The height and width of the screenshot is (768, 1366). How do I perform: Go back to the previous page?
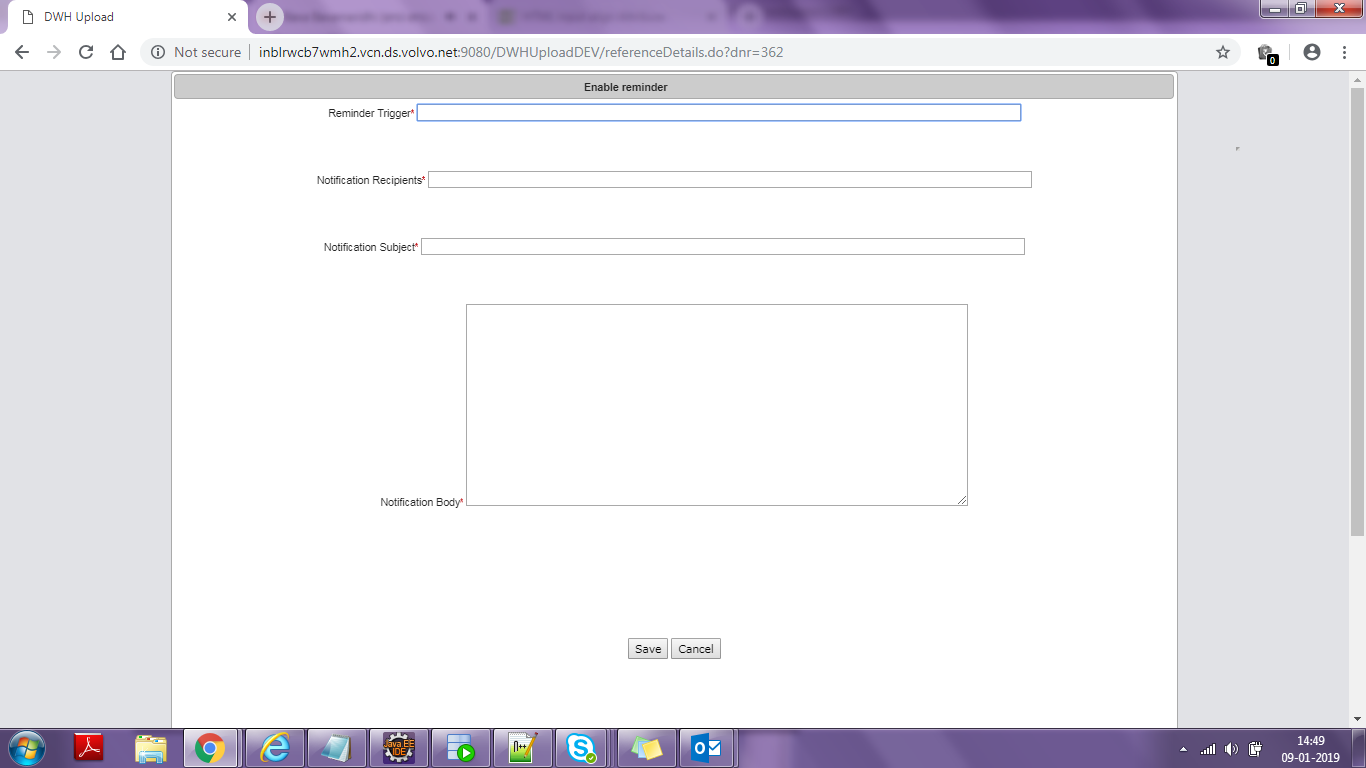coord(22,52)
